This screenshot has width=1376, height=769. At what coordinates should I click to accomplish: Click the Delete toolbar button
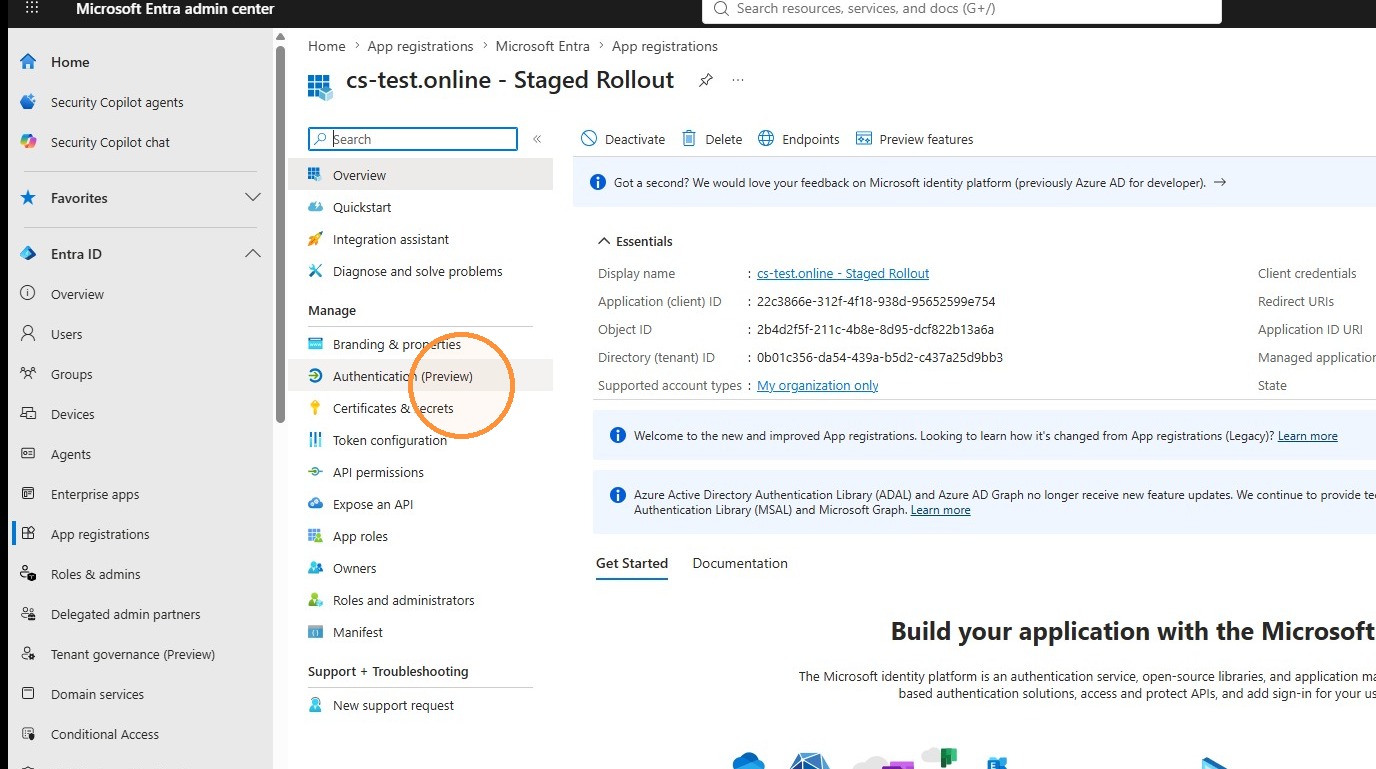[712, 139]
